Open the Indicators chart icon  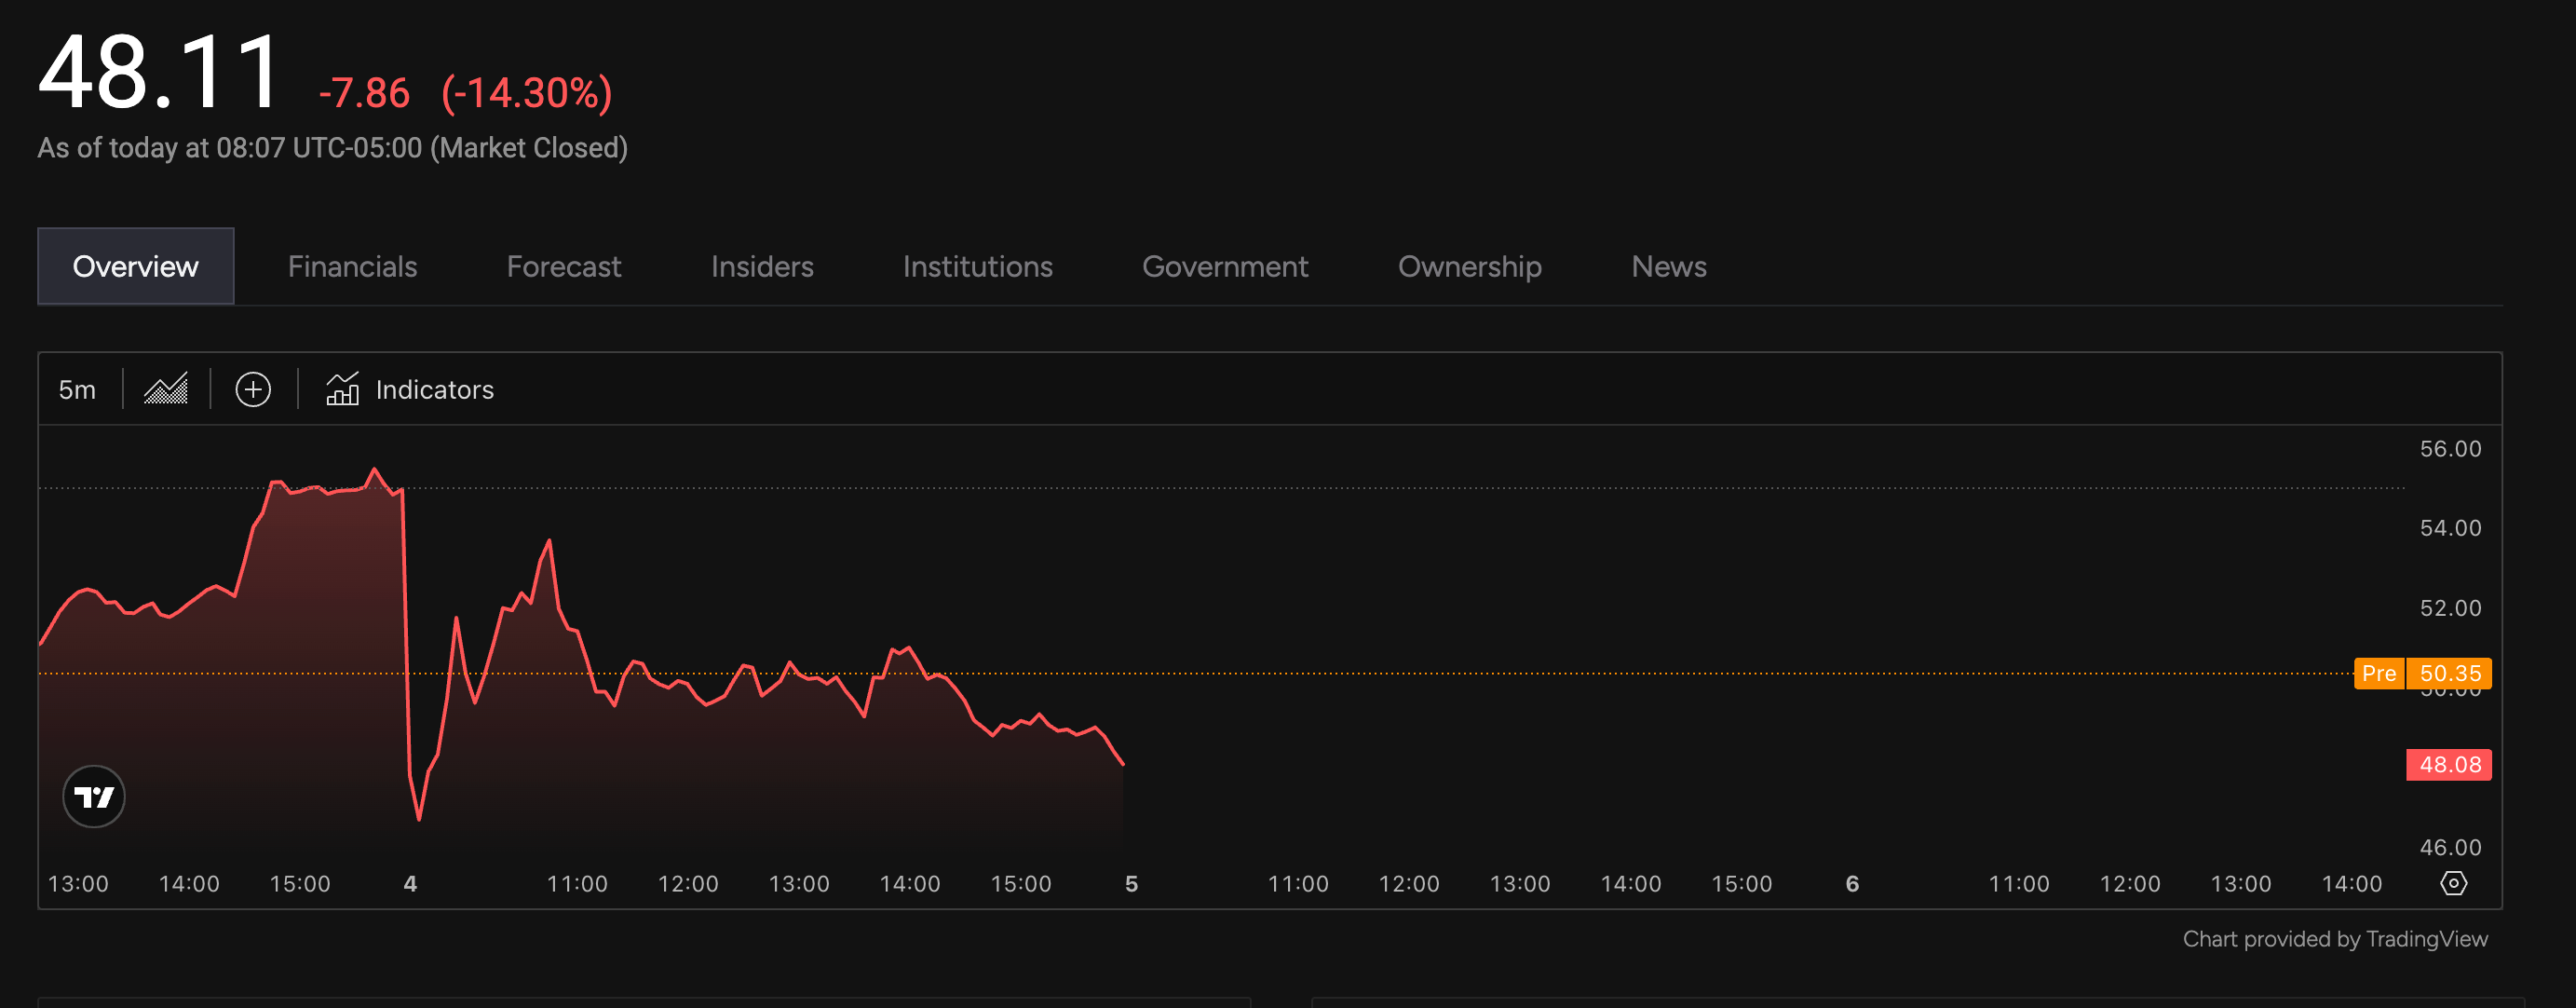[x=342, y=389]
